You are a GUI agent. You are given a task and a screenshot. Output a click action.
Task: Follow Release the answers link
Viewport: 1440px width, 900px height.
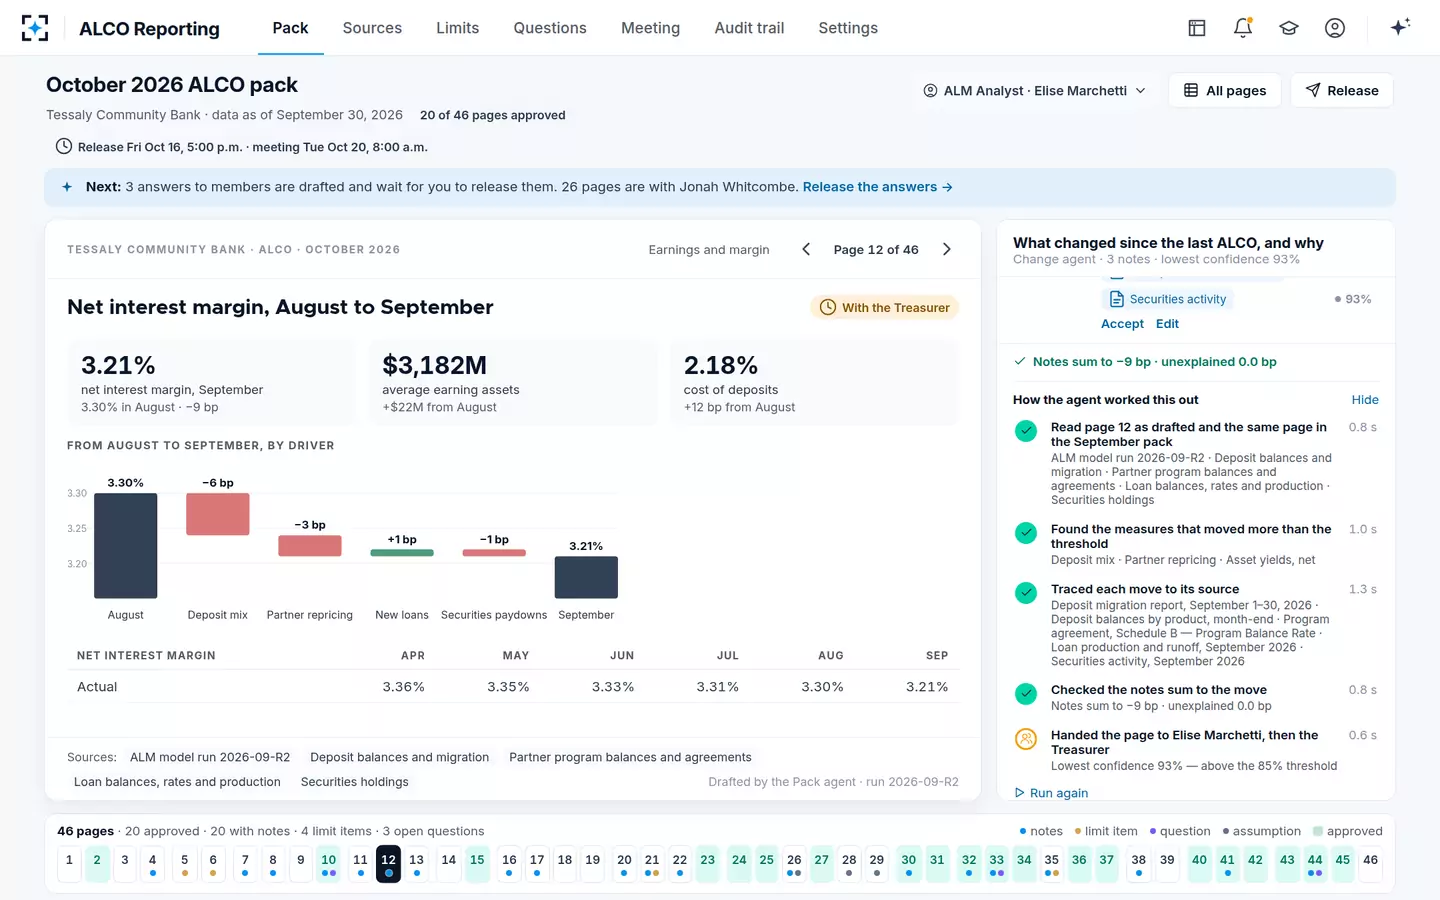click(877, 187)
